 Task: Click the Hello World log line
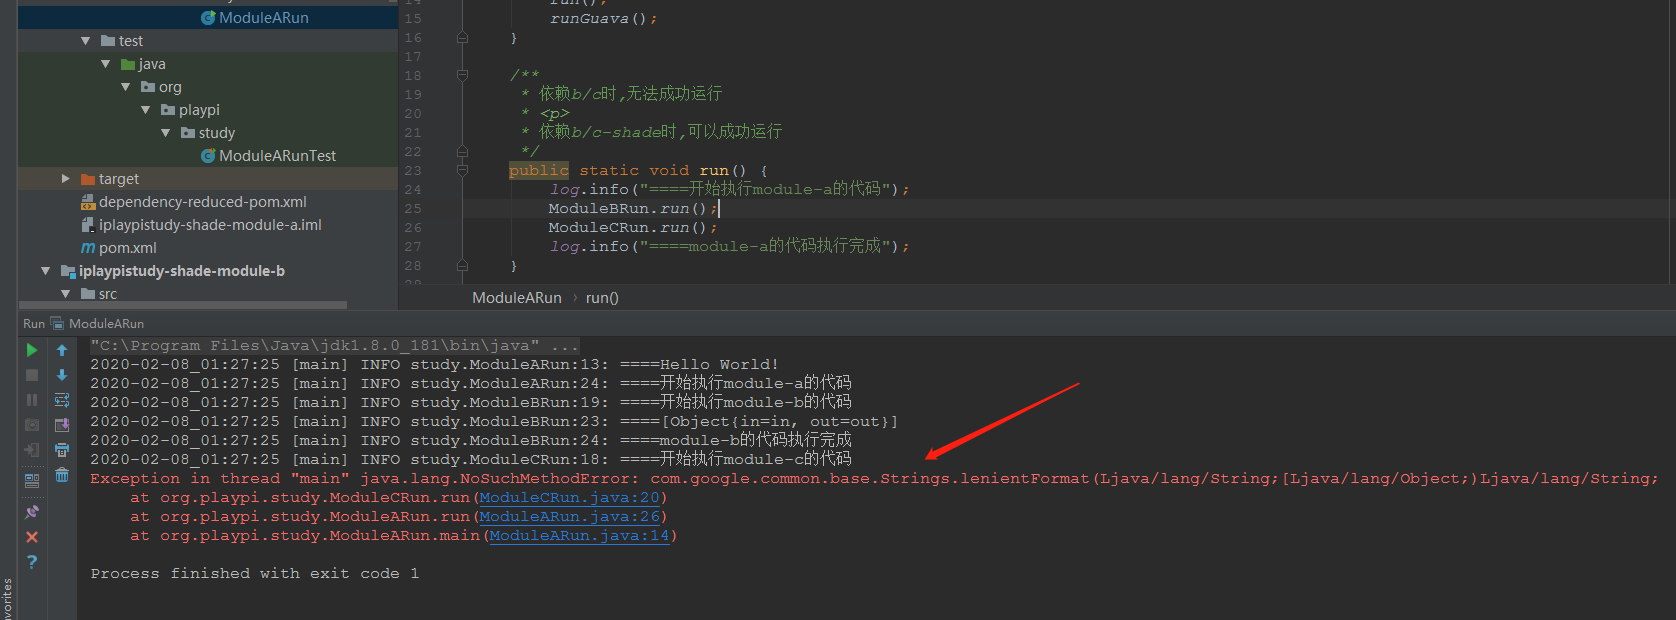434,364
